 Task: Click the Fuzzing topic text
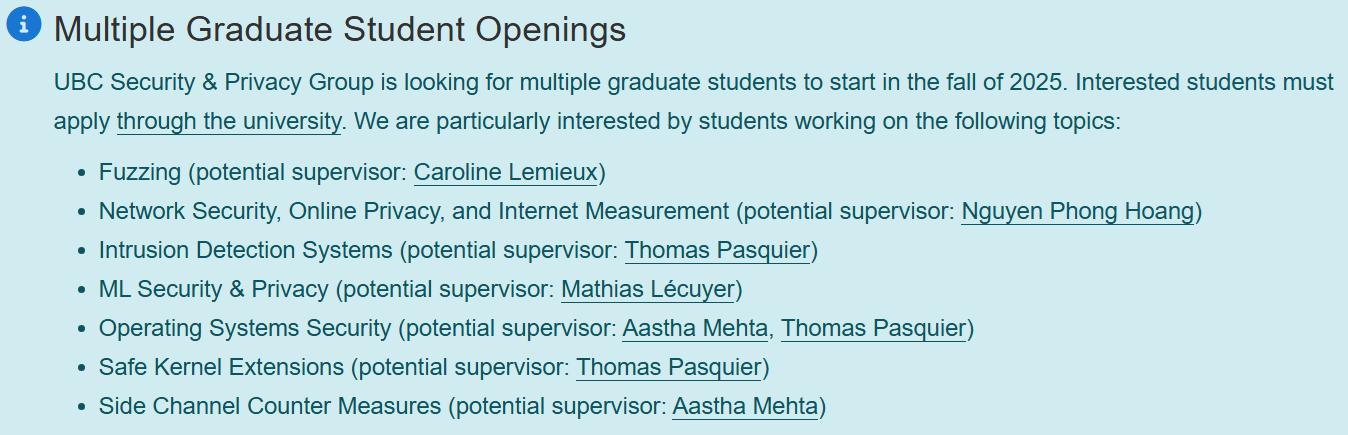pos(140,172)
